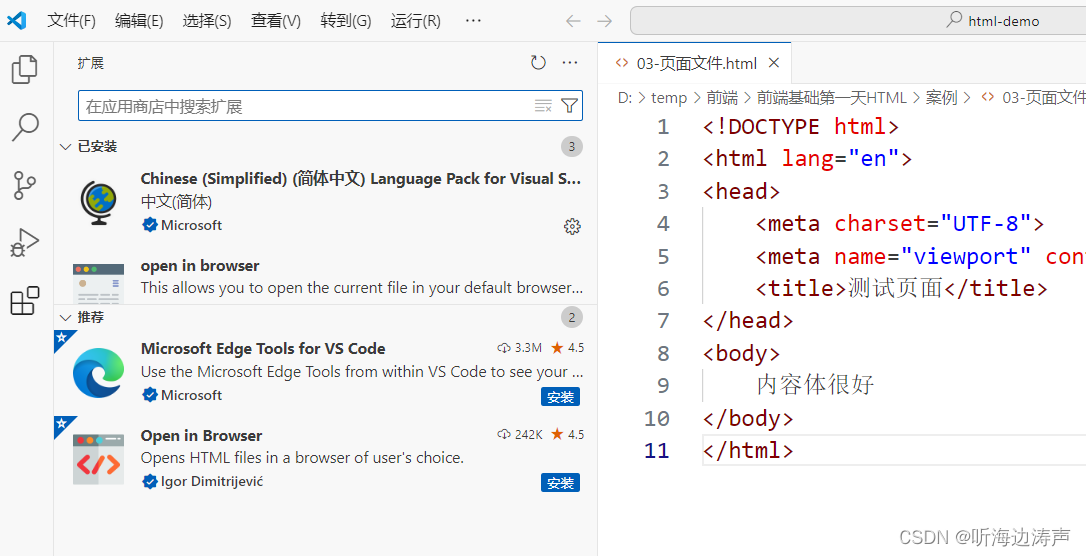
Task: Click line number 1 in editor
Action: click(x=663, y=127)
